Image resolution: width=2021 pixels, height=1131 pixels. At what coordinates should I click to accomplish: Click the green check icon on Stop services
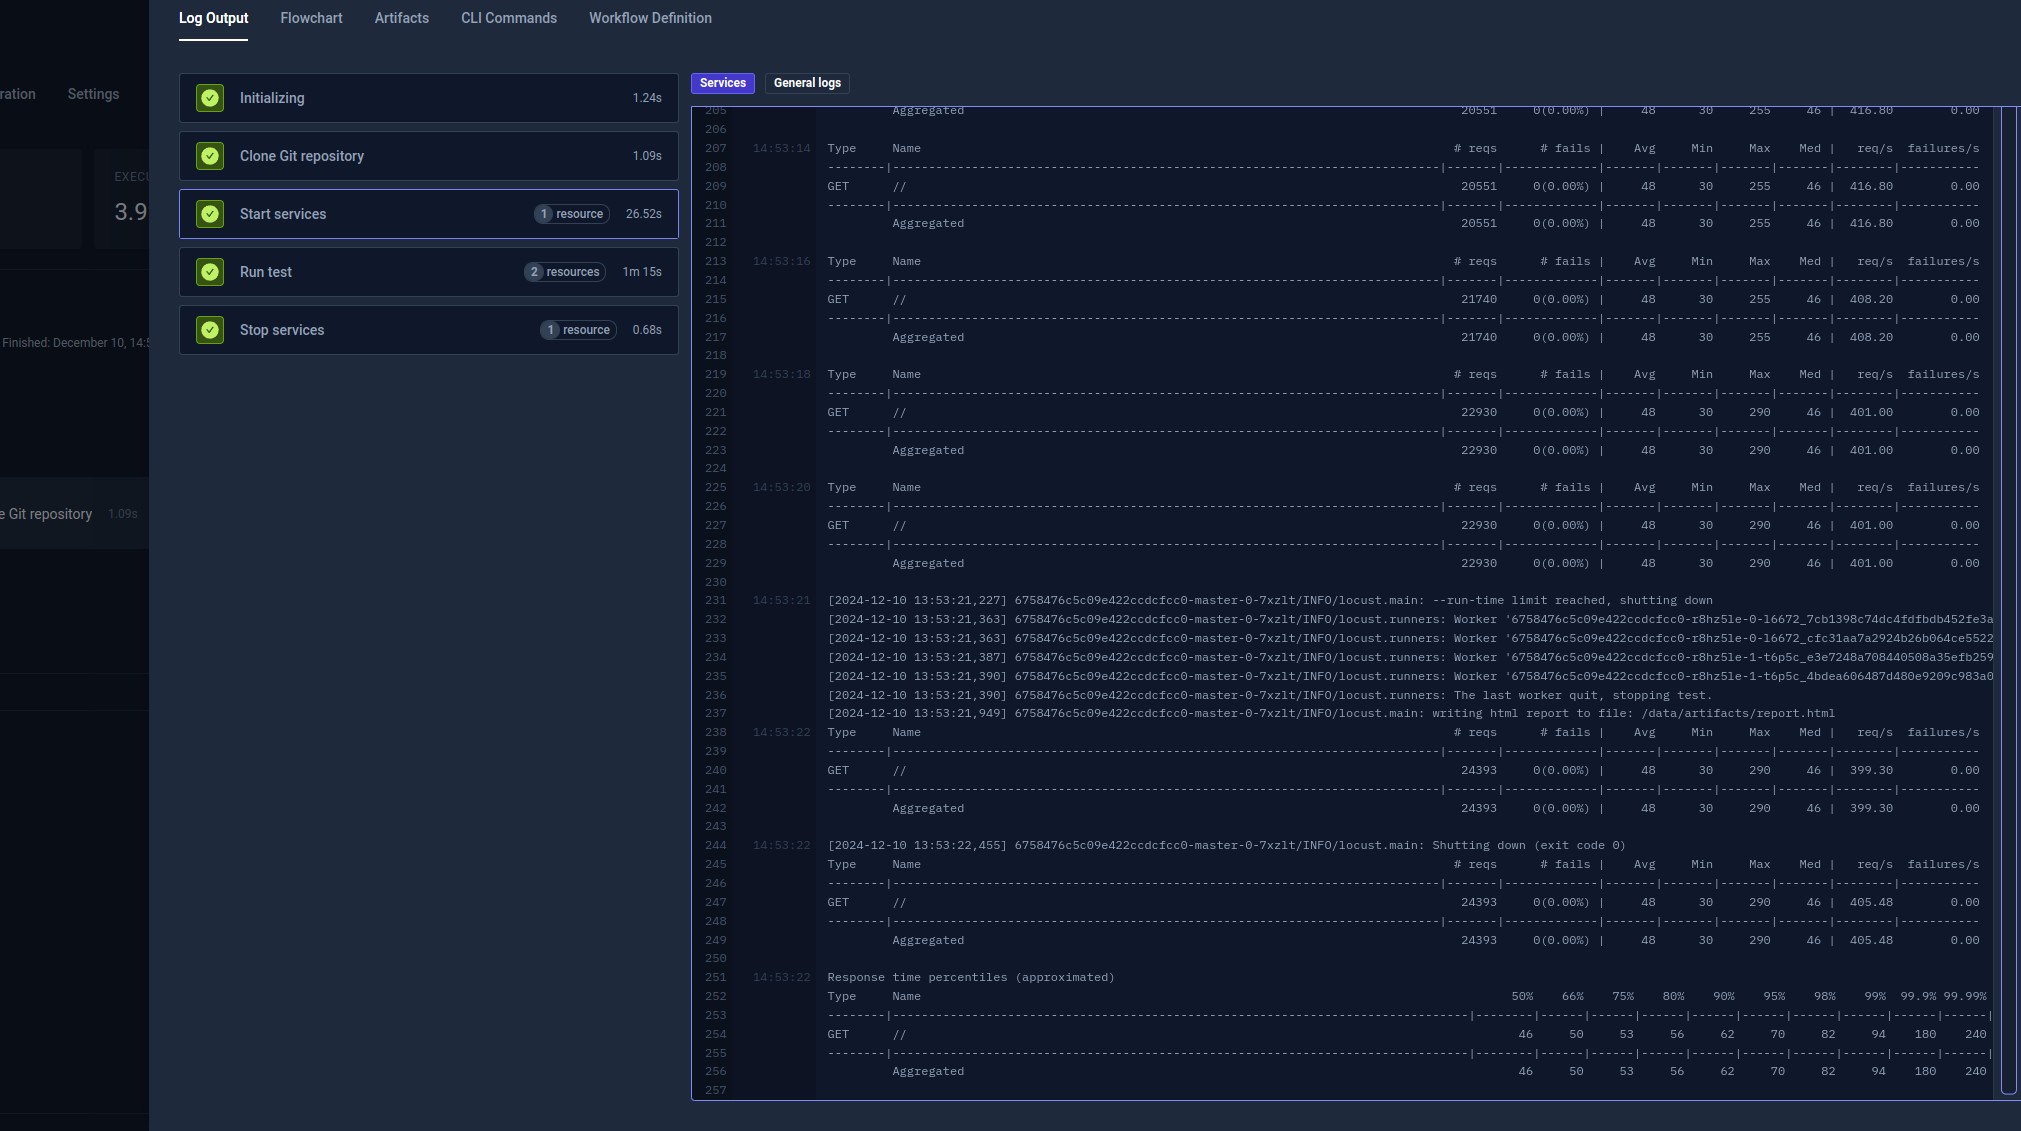(210, 329)
